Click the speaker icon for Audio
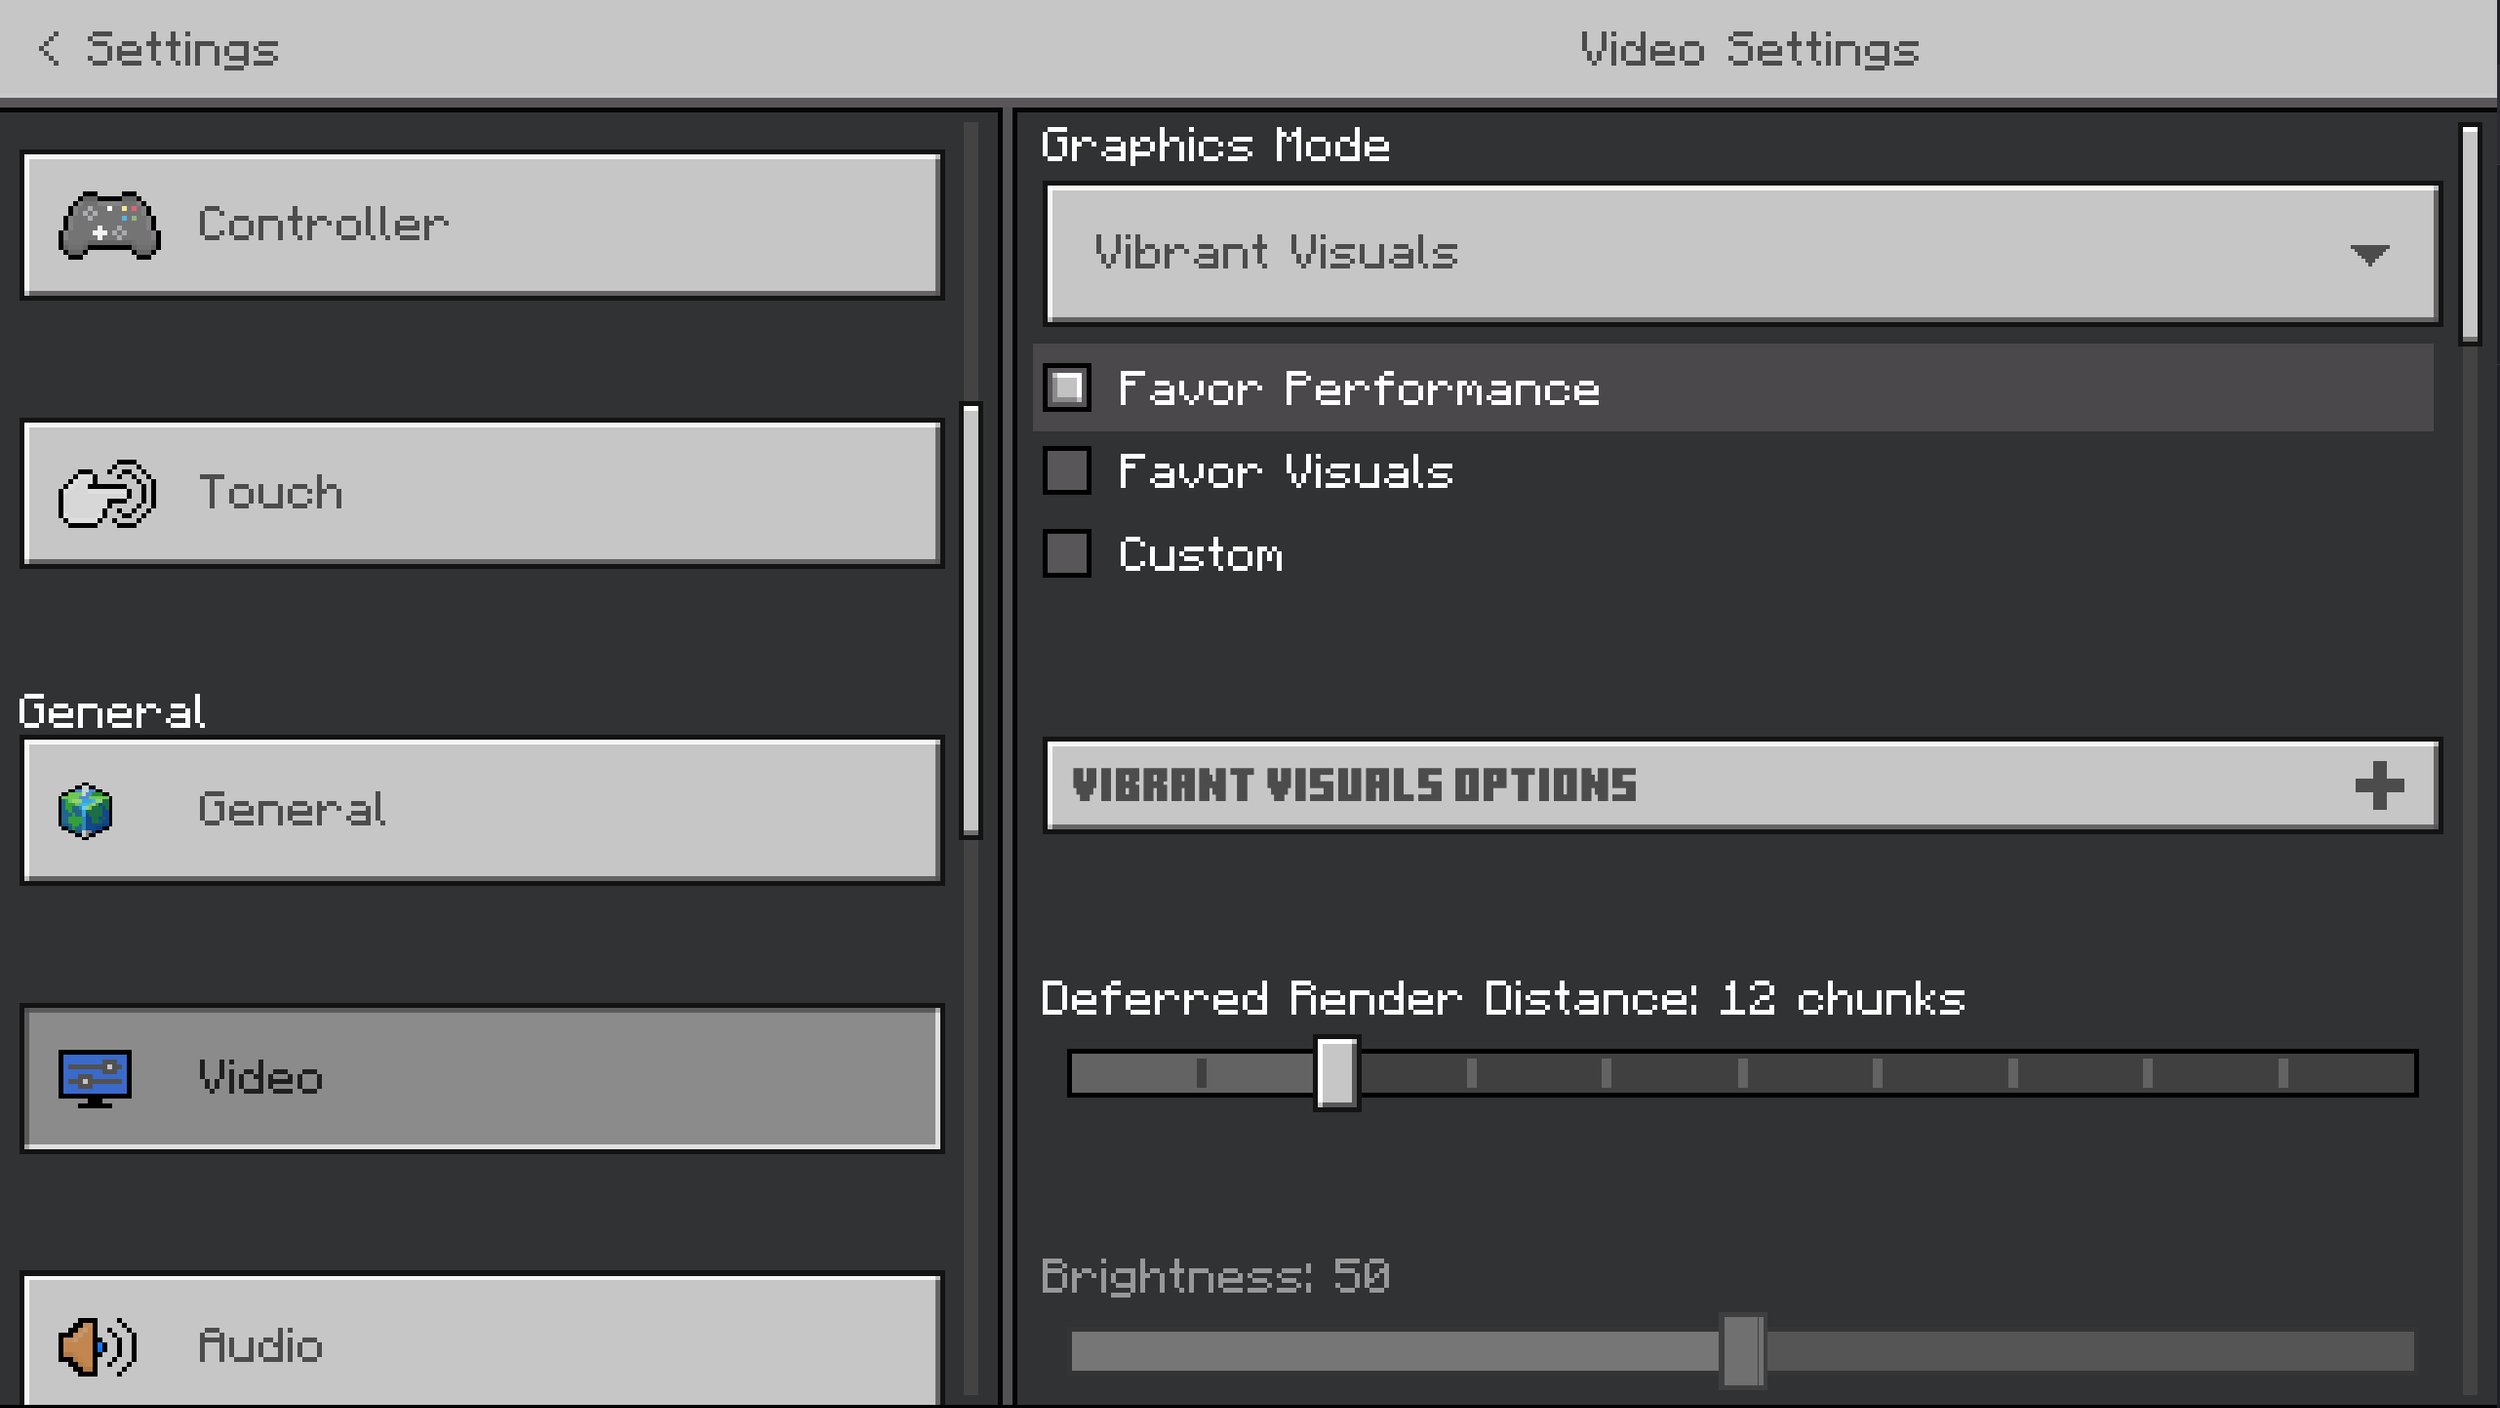 pos(97,1346)
